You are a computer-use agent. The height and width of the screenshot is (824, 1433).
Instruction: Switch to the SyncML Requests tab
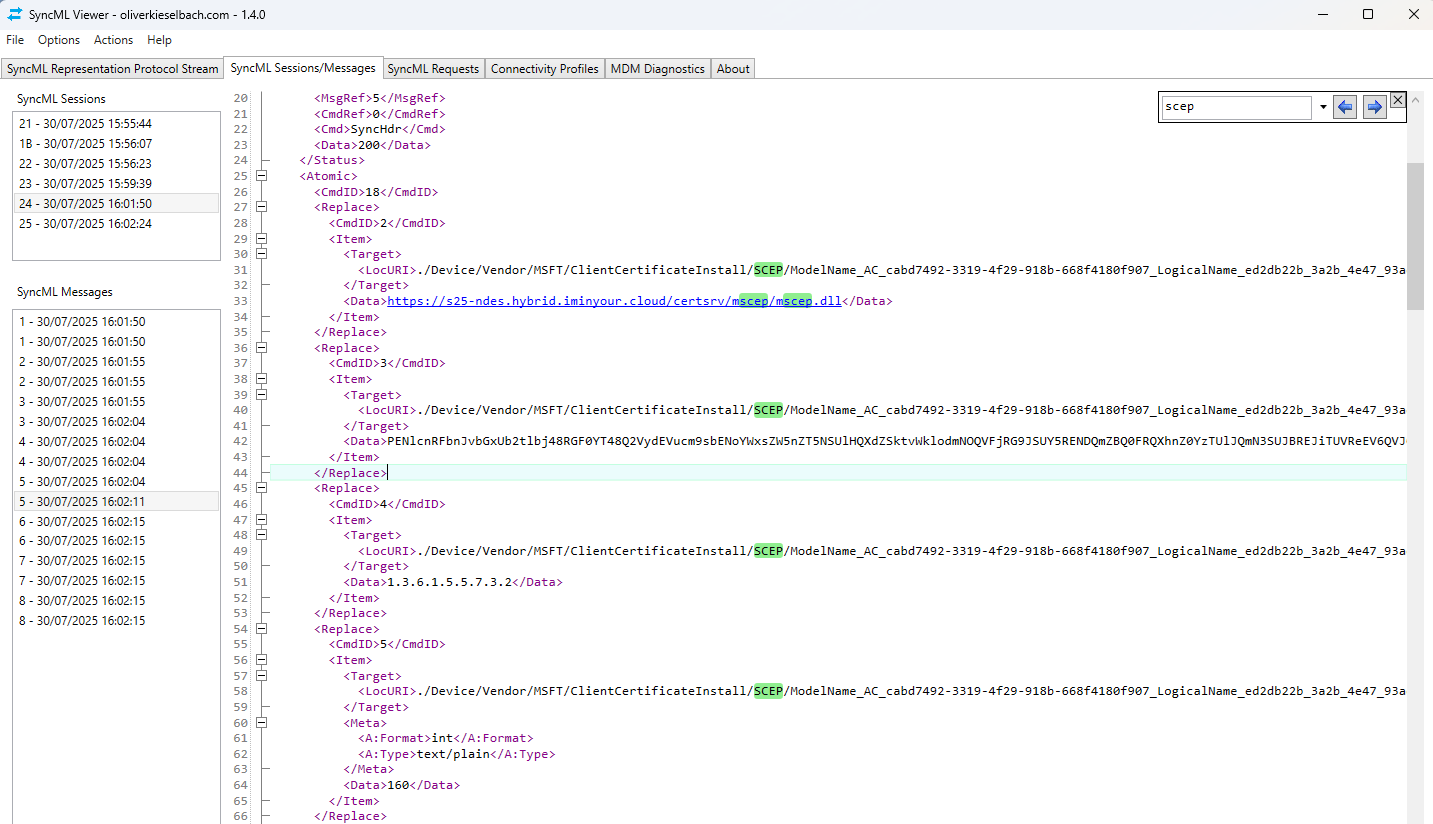pos(433,69)
